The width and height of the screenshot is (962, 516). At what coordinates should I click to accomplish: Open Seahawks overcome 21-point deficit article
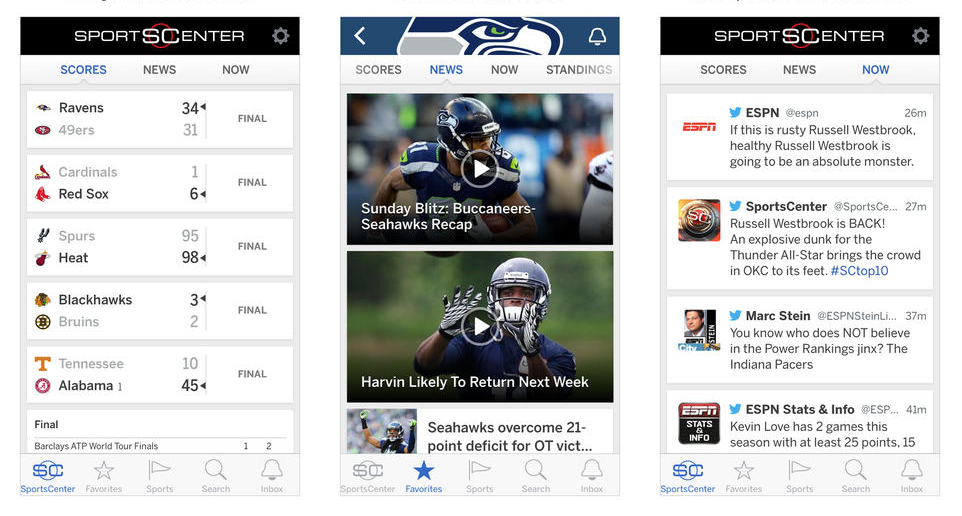click(x=480, y=431)
